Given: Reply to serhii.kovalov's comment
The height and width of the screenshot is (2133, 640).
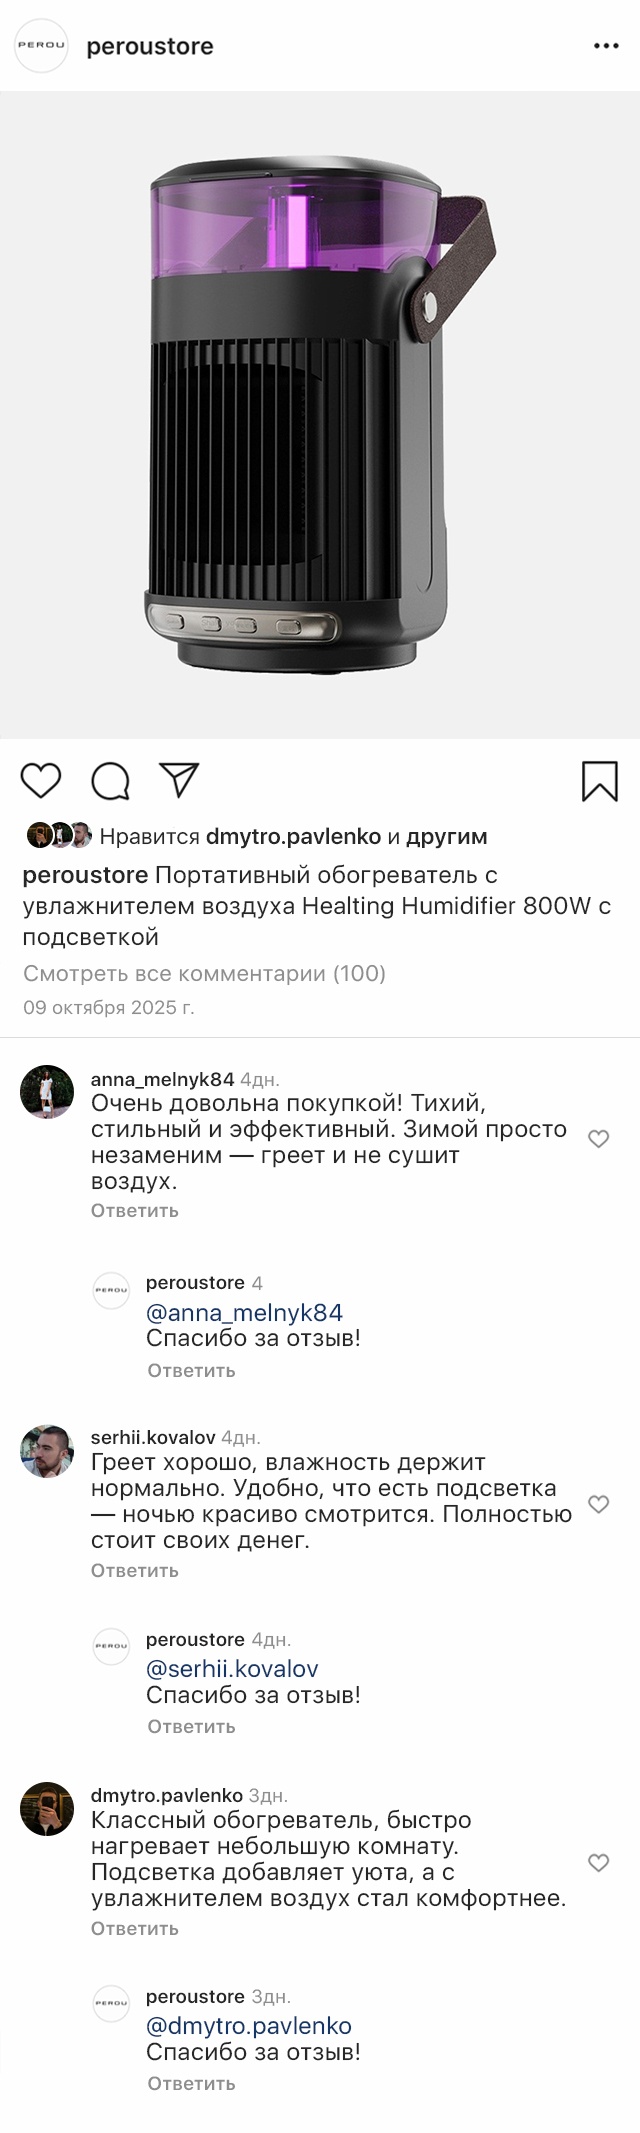Looking at the screenshot, I should point(134,1570).
